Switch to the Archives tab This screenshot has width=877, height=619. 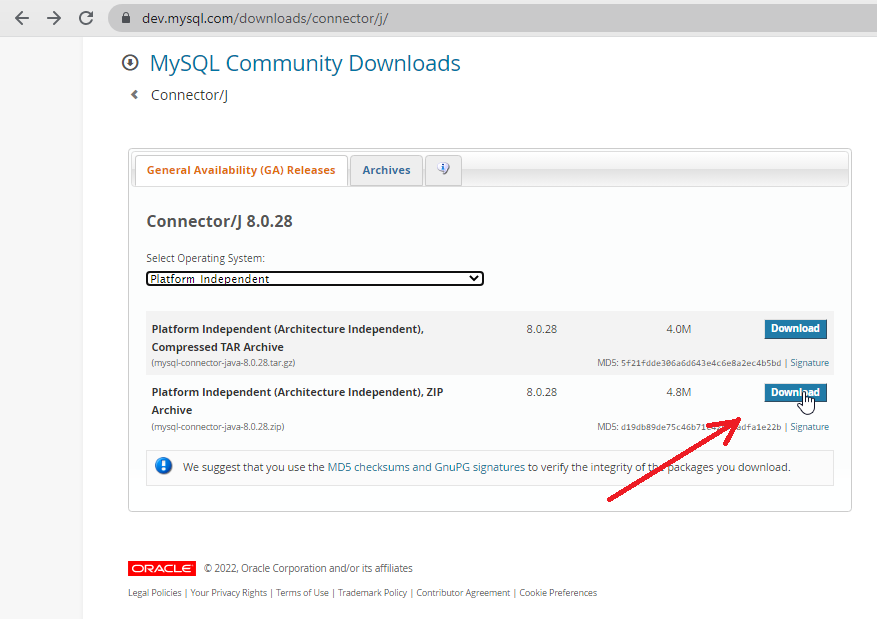(x=386, y=170)
